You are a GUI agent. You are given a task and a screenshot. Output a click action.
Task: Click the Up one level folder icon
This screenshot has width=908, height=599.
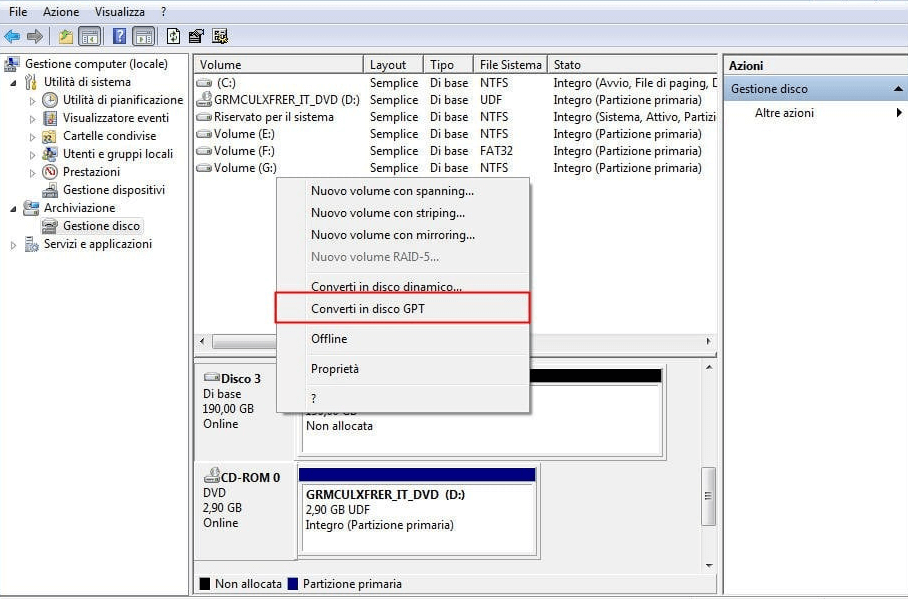tap(65, 36)
